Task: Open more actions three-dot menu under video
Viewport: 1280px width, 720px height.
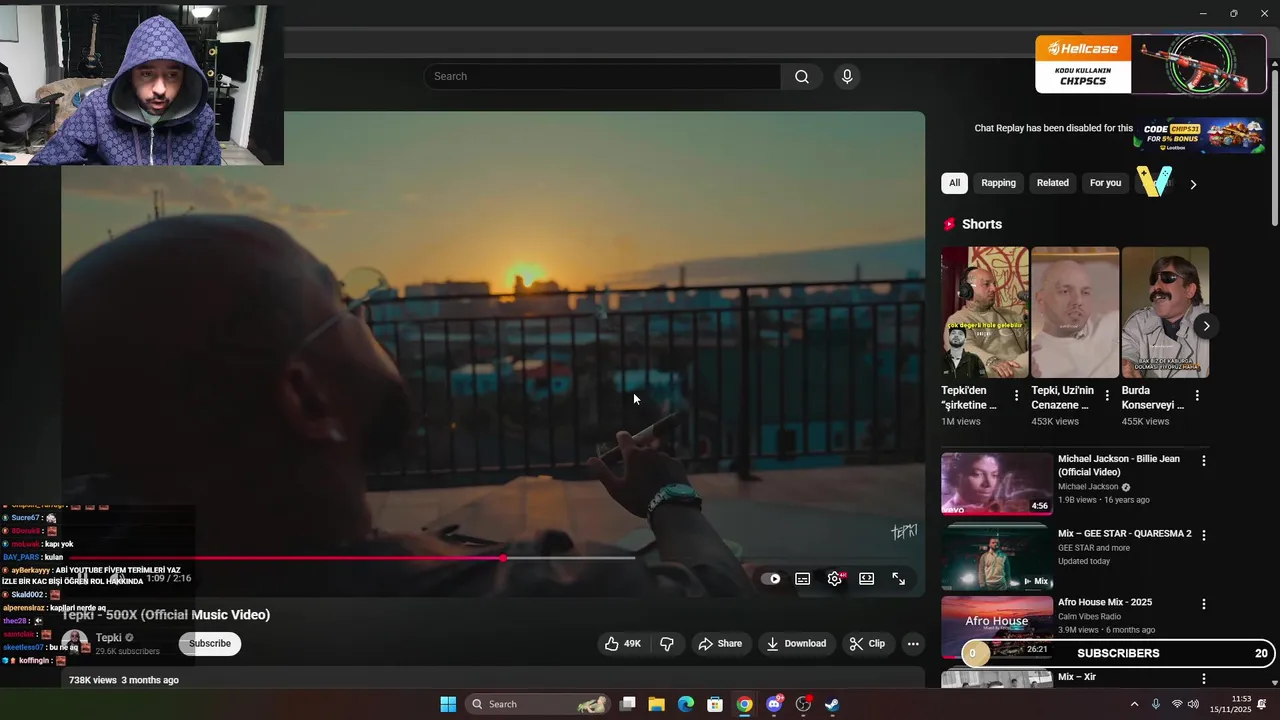Action: tap(913, 644)
